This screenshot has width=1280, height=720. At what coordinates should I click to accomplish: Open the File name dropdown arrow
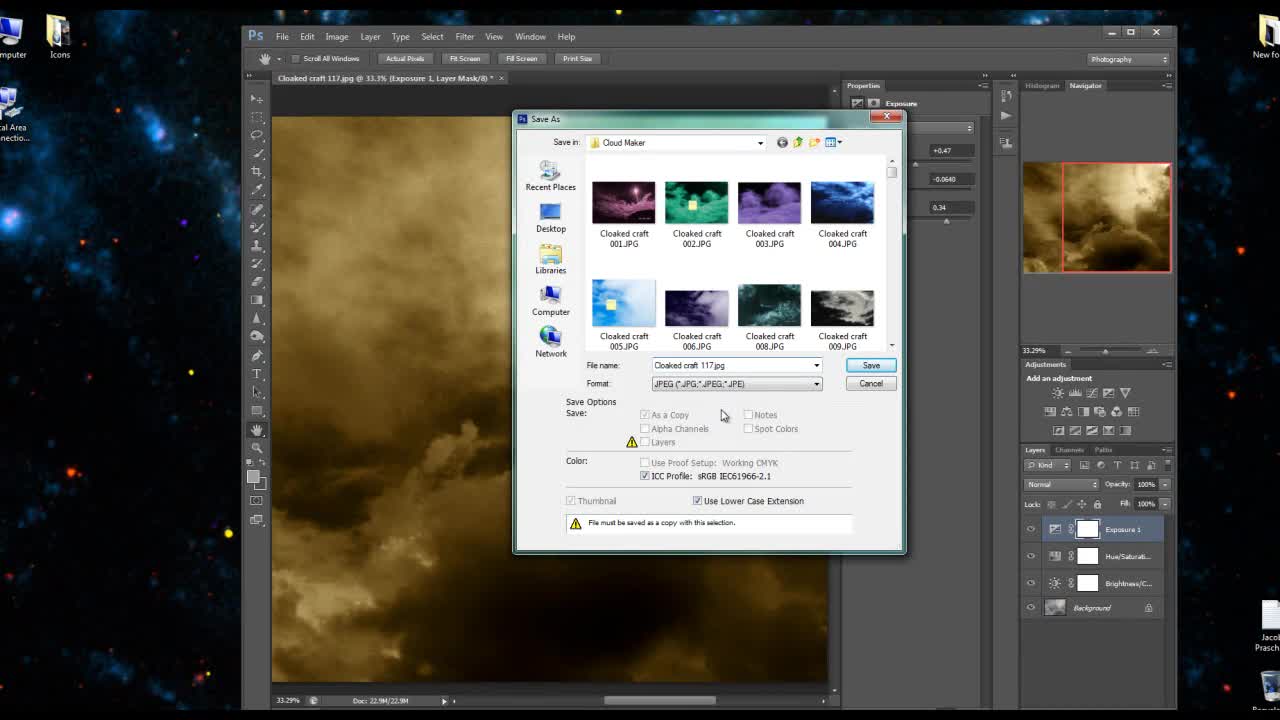816,365
